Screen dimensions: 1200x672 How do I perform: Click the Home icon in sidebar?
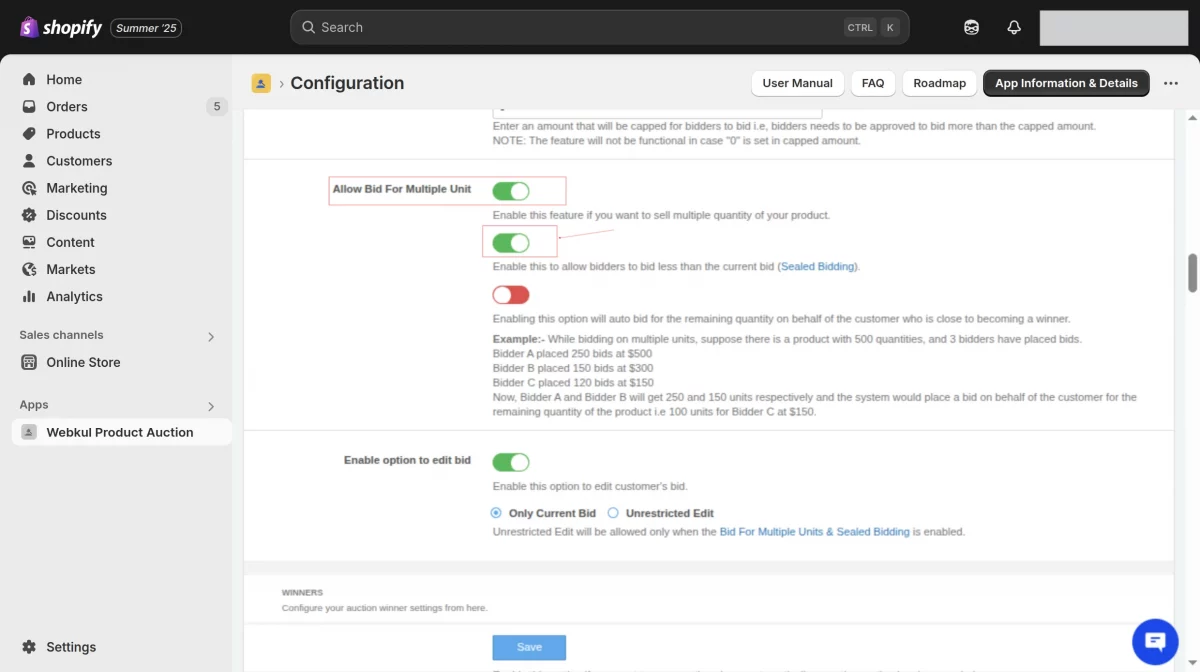click(x=29, y=80)
